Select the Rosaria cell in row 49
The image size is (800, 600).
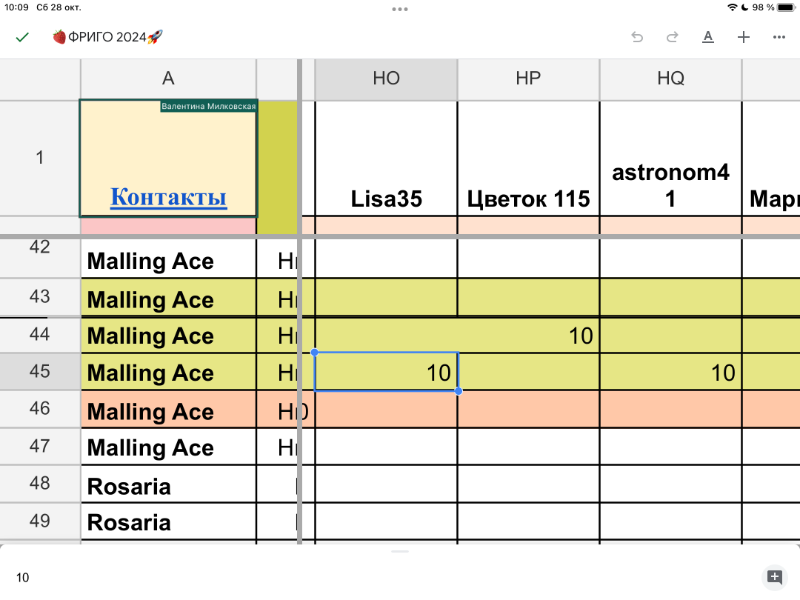click(x=168, y=522)
